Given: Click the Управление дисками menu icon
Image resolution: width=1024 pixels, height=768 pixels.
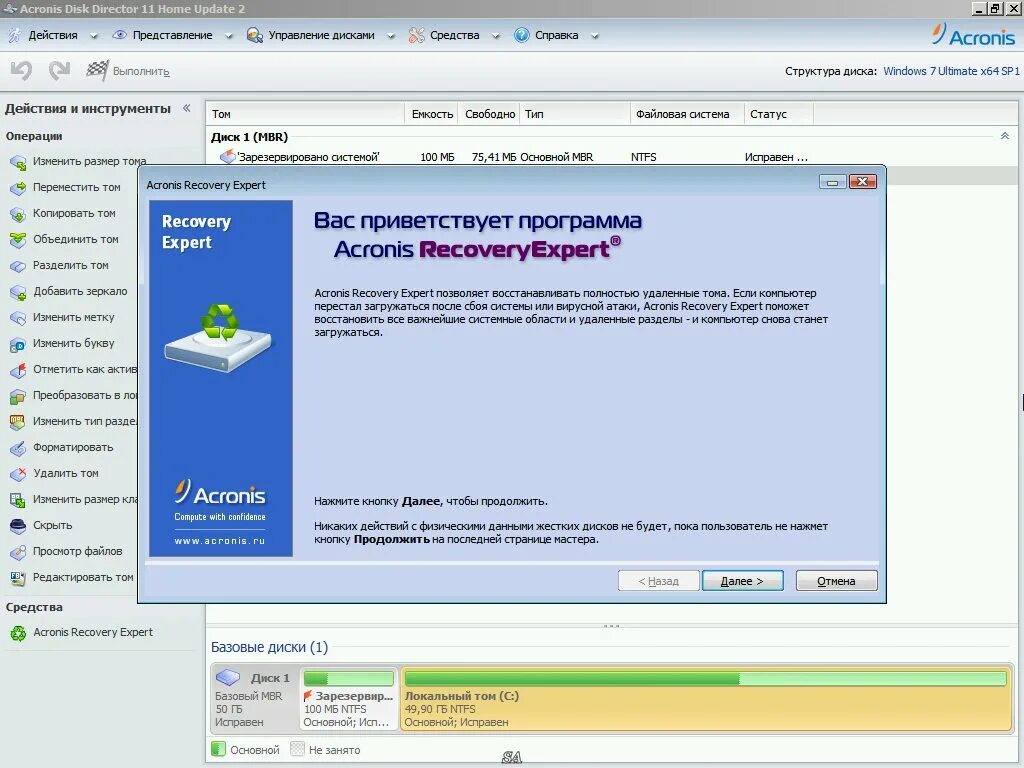Looking at the screenshot, I should [x=255, y=35].
